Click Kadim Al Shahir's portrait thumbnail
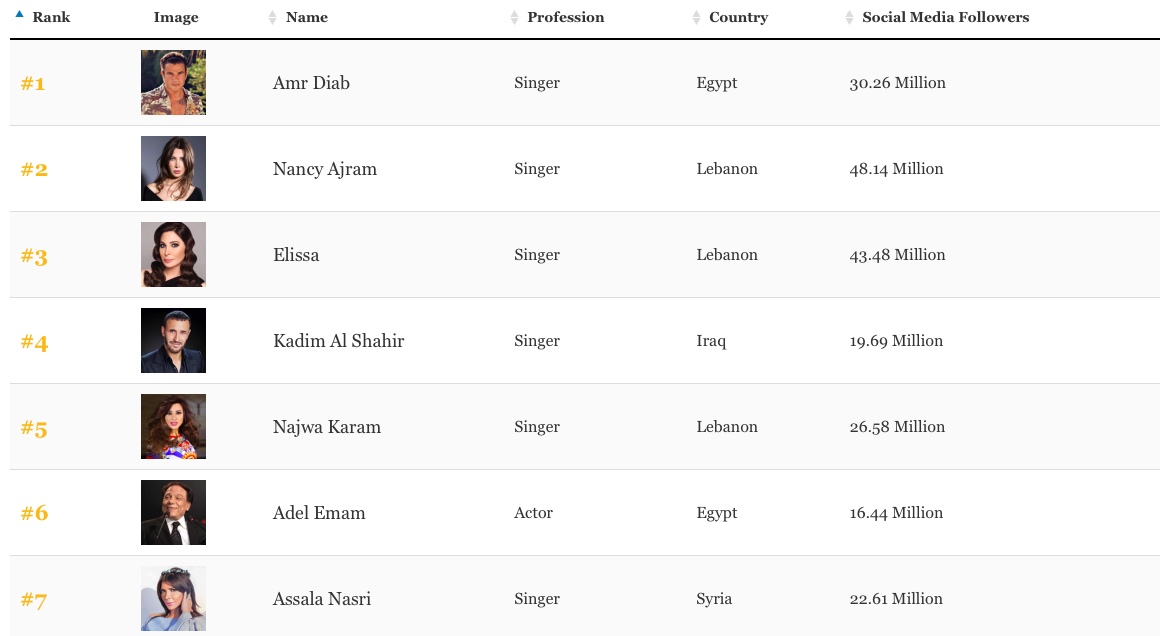The width and height of the screenshot is (1169, 636). pyautogui.click(x=173, y=341)
